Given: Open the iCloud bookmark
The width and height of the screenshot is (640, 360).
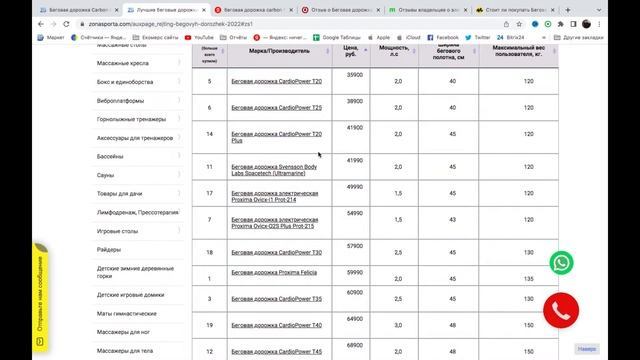Looking at the screenshot, I should tap(409, 38).
